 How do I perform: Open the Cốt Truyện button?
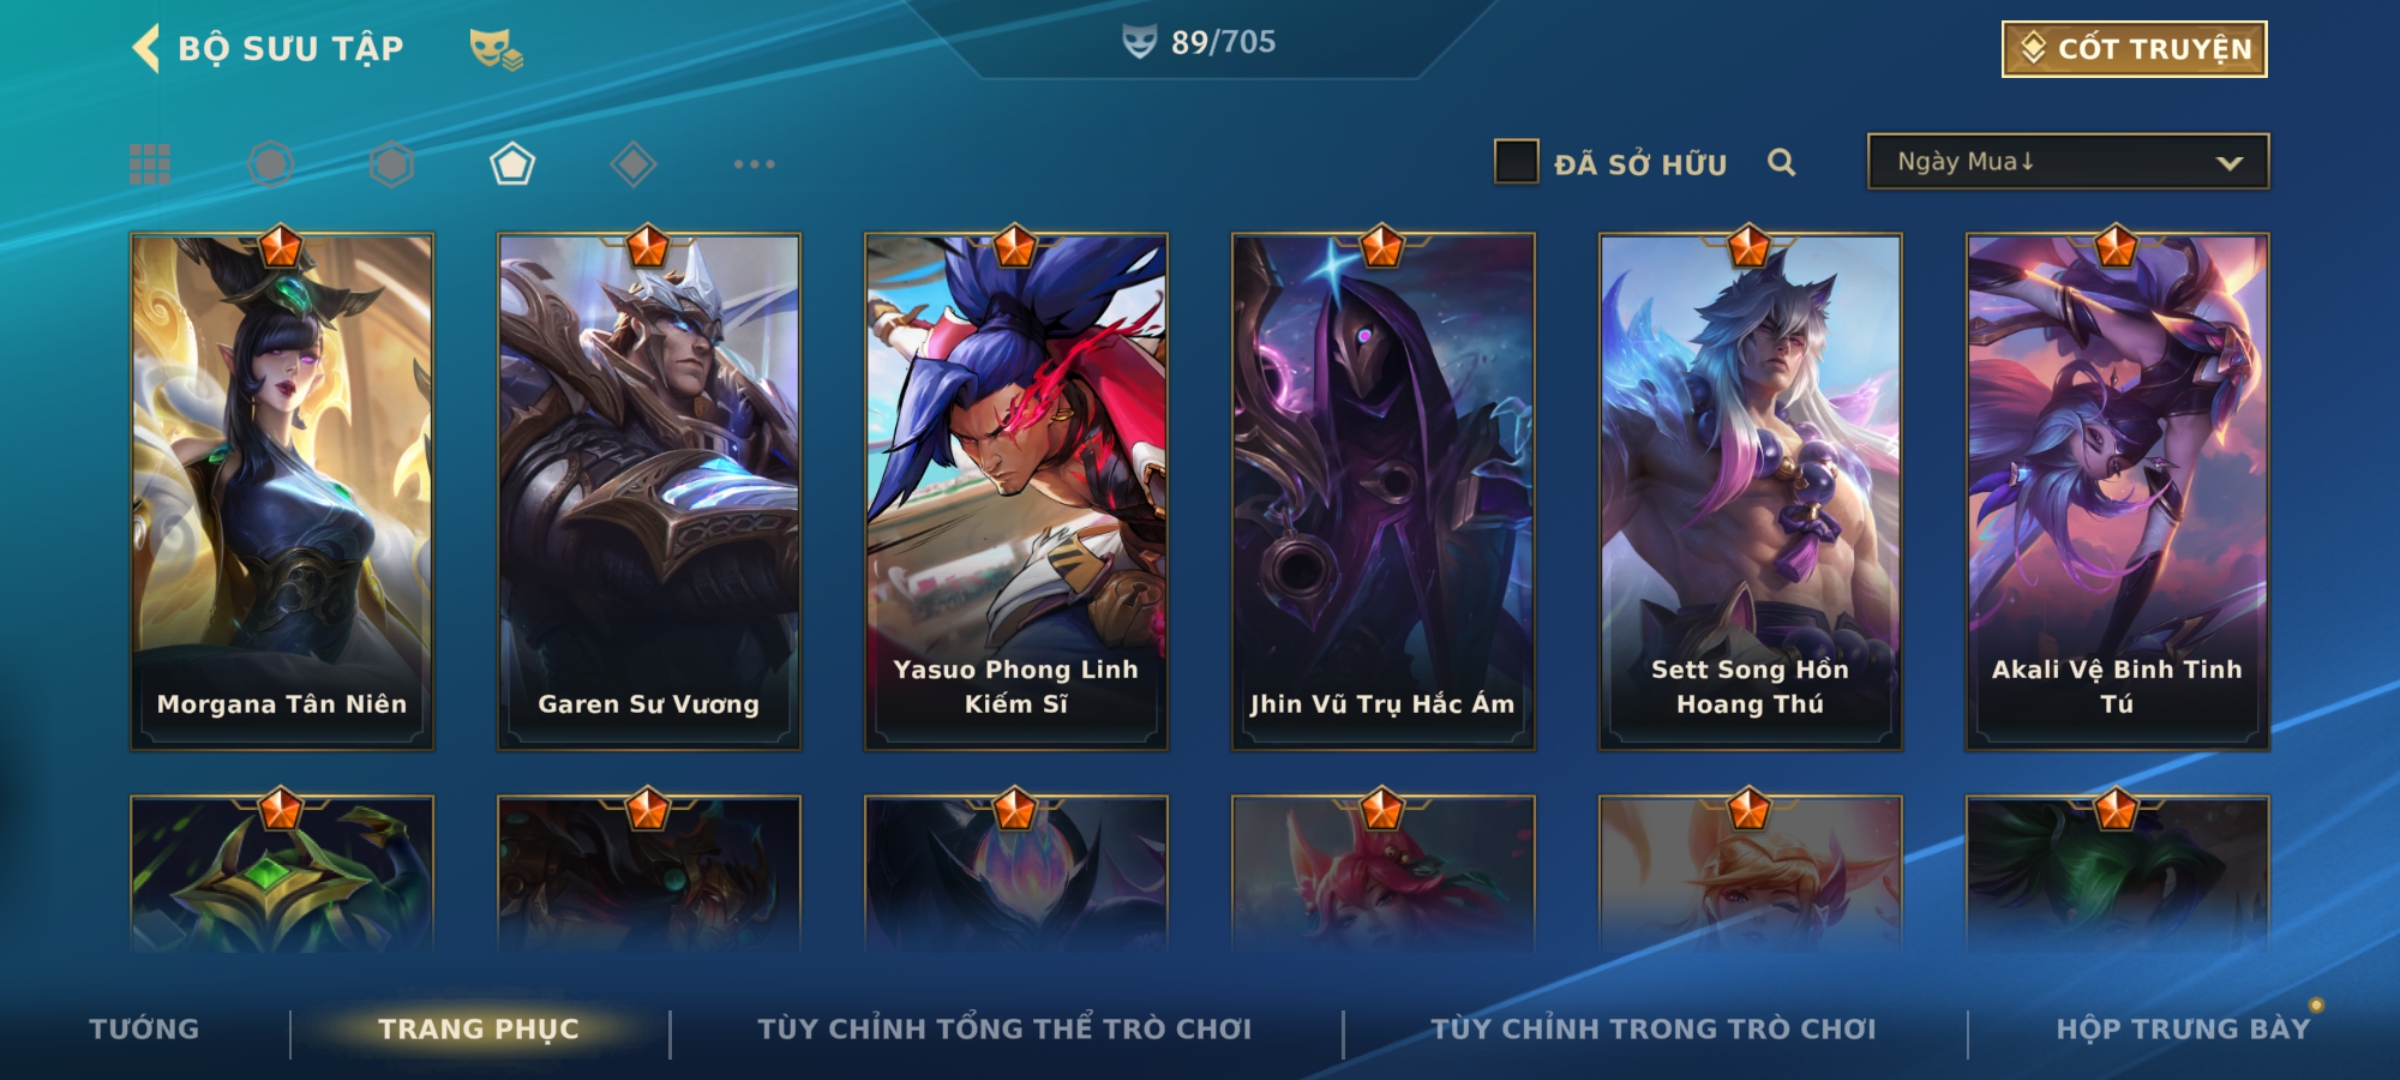coord(2134,49)
